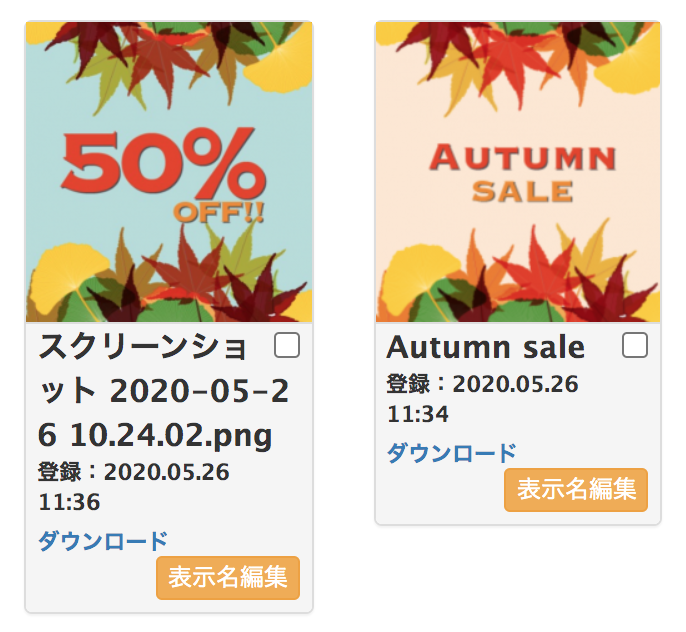Click the orange SALE word in banner
Viewport: 686px width, 632px height.
pos(523,192)
